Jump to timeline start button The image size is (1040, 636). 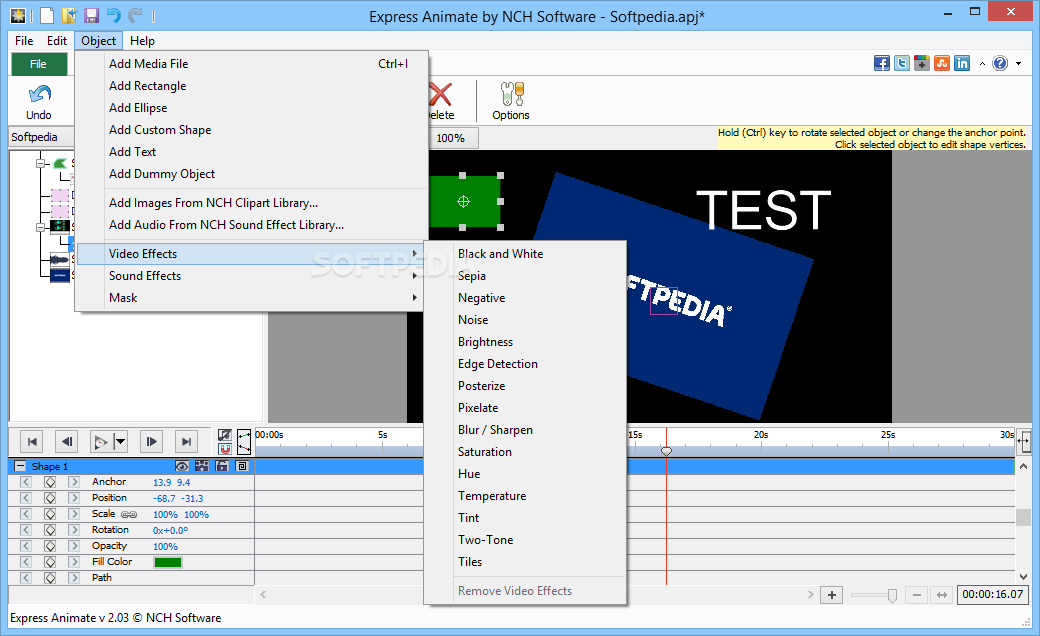tap(32, 442)
